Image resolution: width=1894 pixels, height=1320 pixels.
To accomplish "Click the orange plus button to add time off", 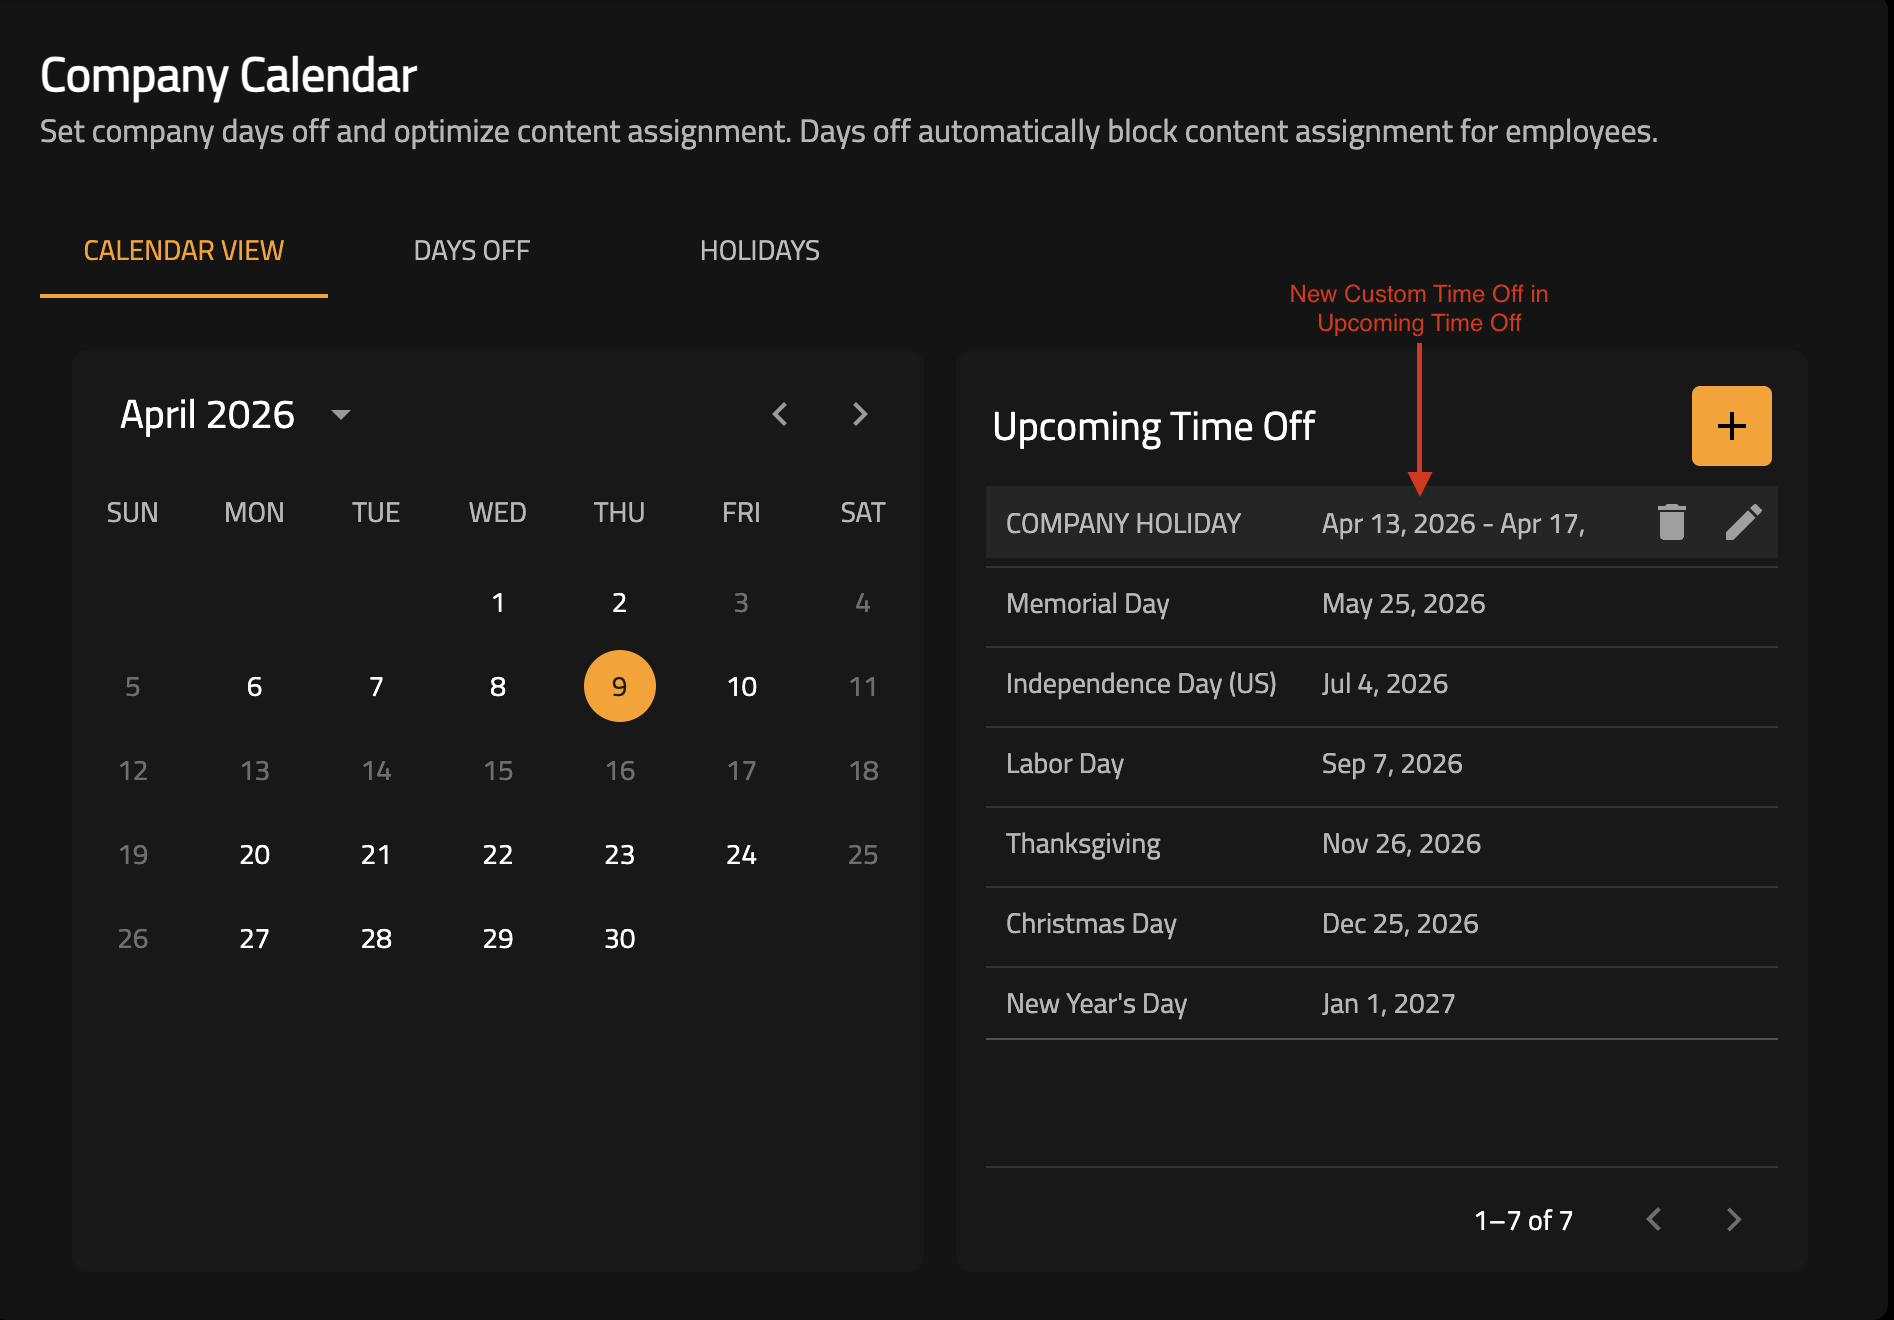I will coord(1731,426).
